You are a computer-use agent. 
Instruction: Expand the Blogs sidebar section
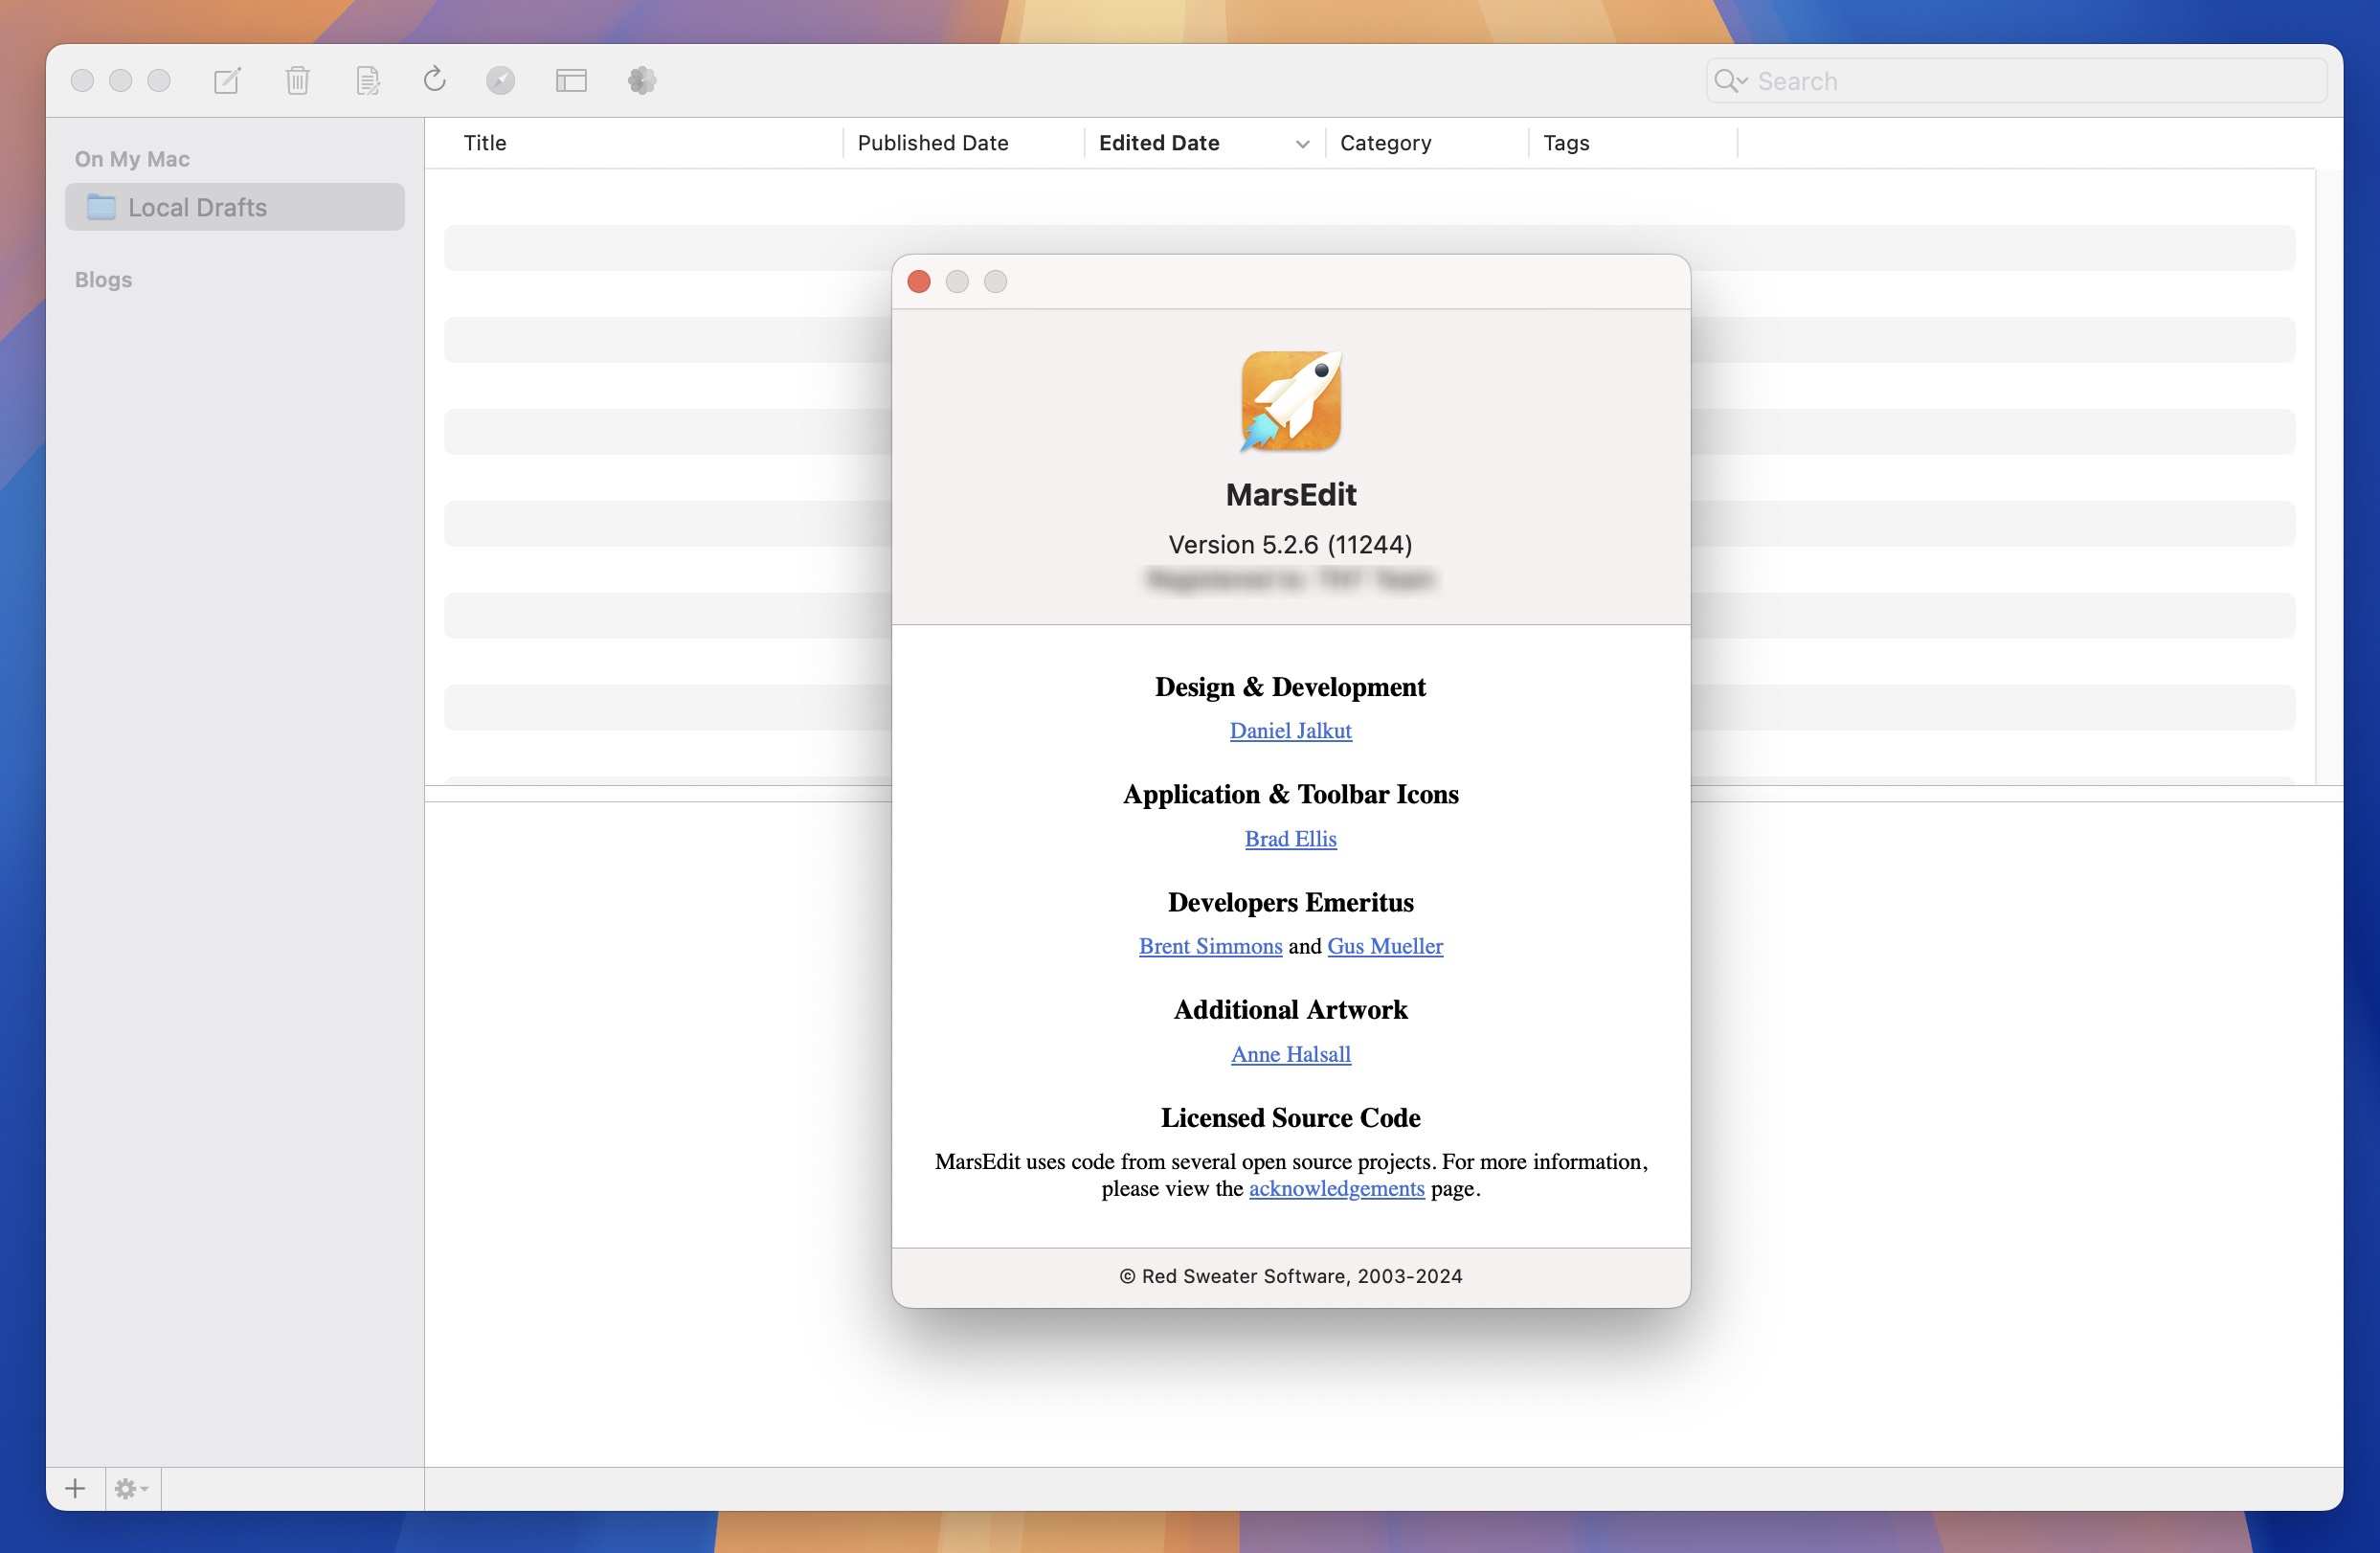(102, 278)
